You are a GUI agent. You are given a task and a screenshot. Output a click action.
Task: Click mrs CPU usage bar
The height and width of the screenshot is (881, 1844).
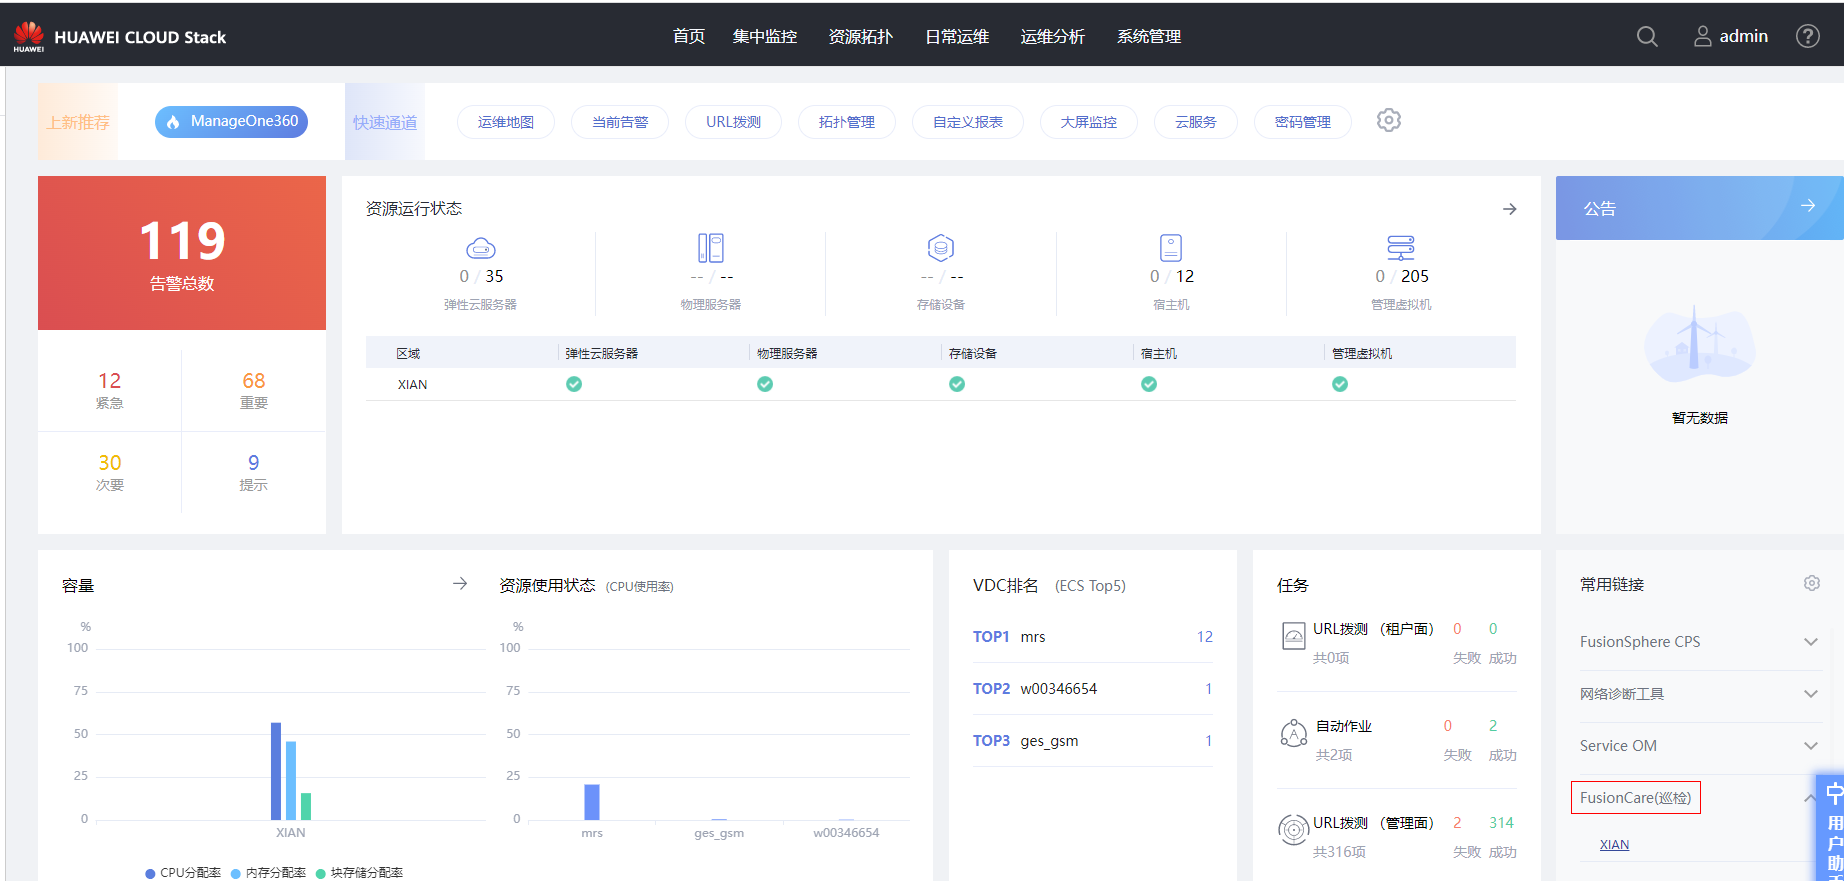[592, 802]
